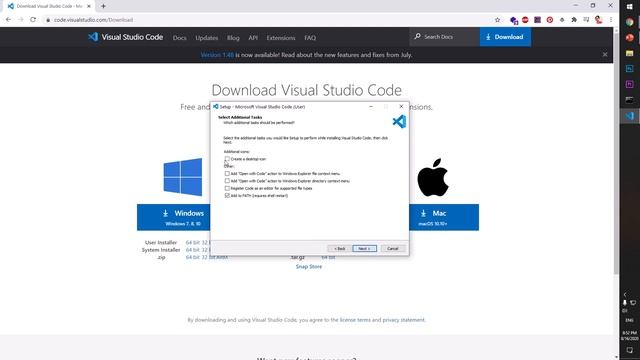
Task: Close the Download Visual Studio Code tab
Action: click(x=89, y=6)
